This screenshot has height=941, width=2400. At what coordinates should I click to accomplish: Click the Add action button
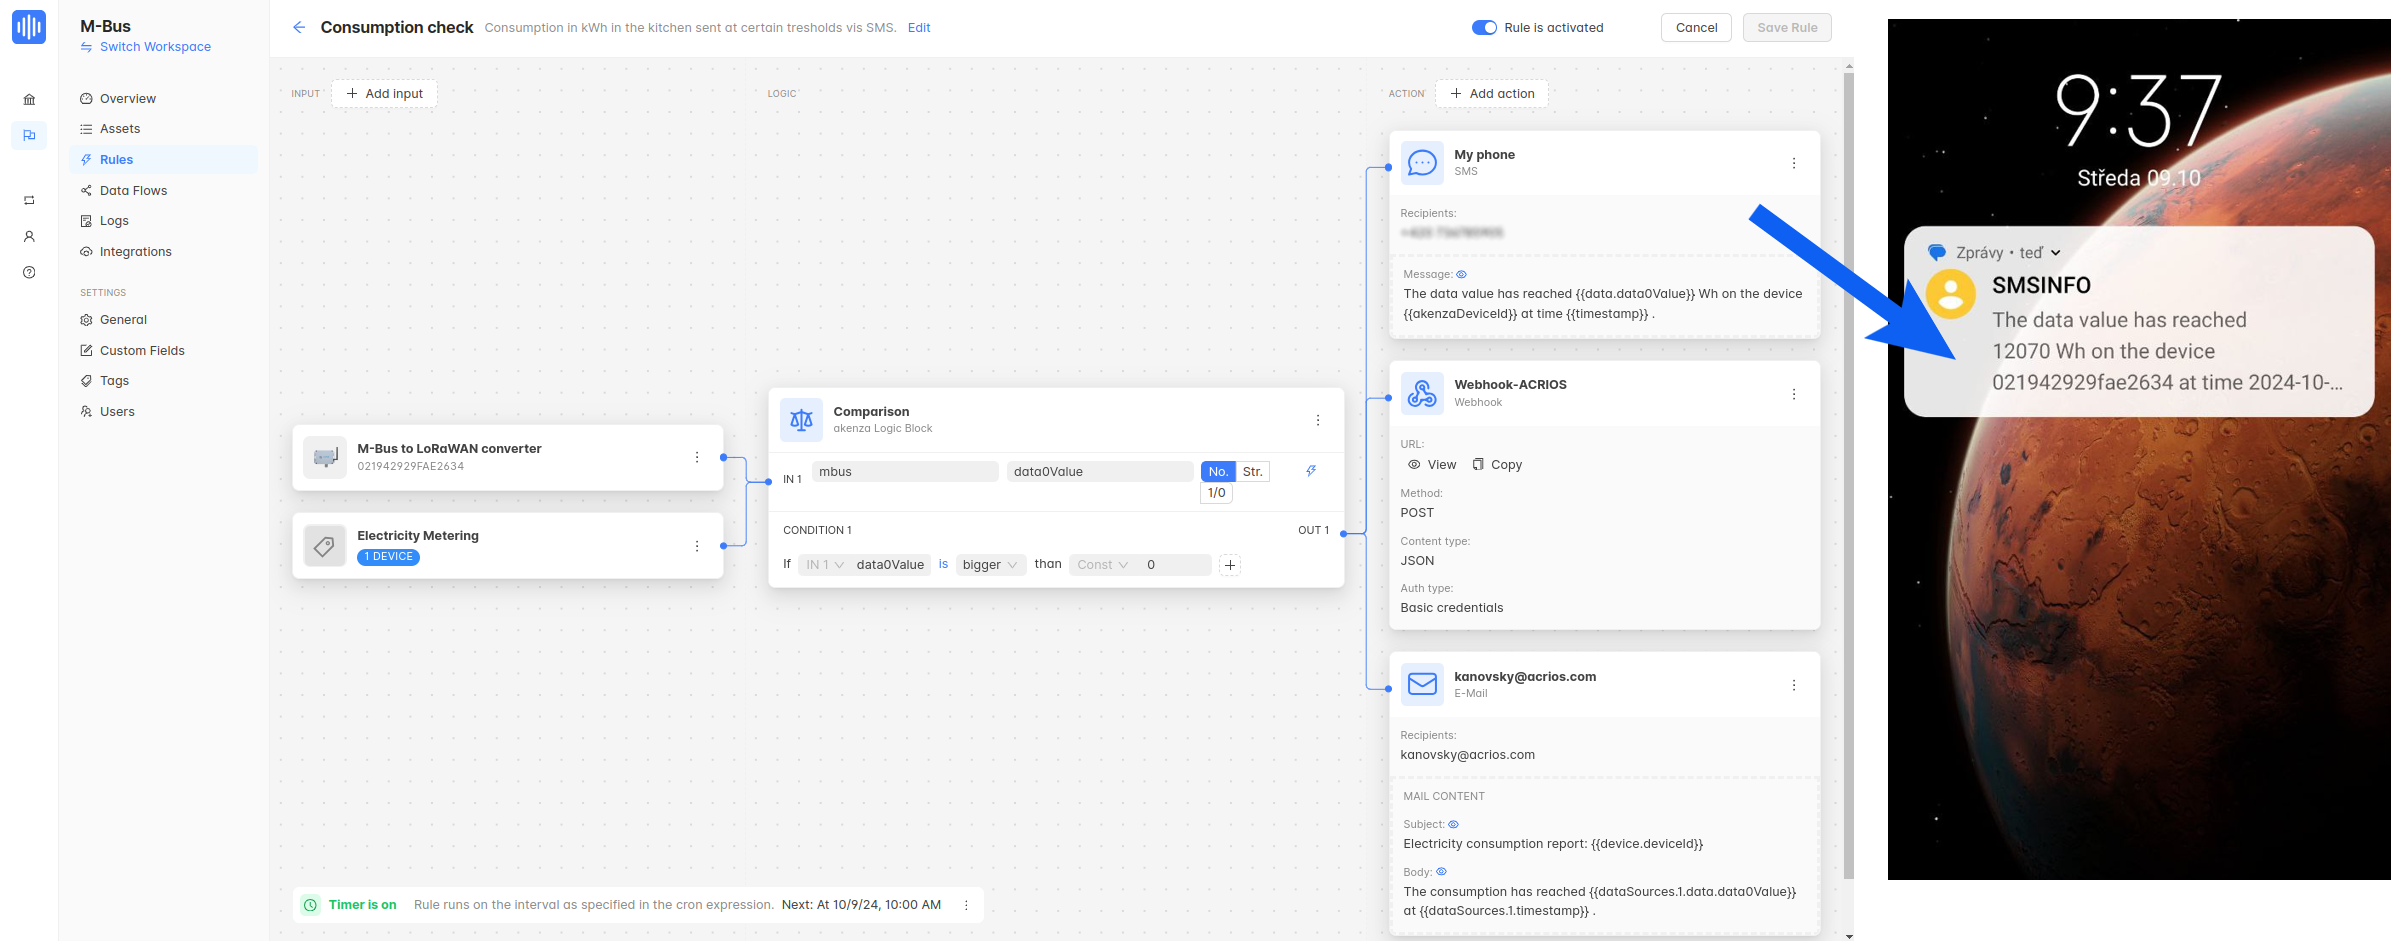click(1491, 94)
